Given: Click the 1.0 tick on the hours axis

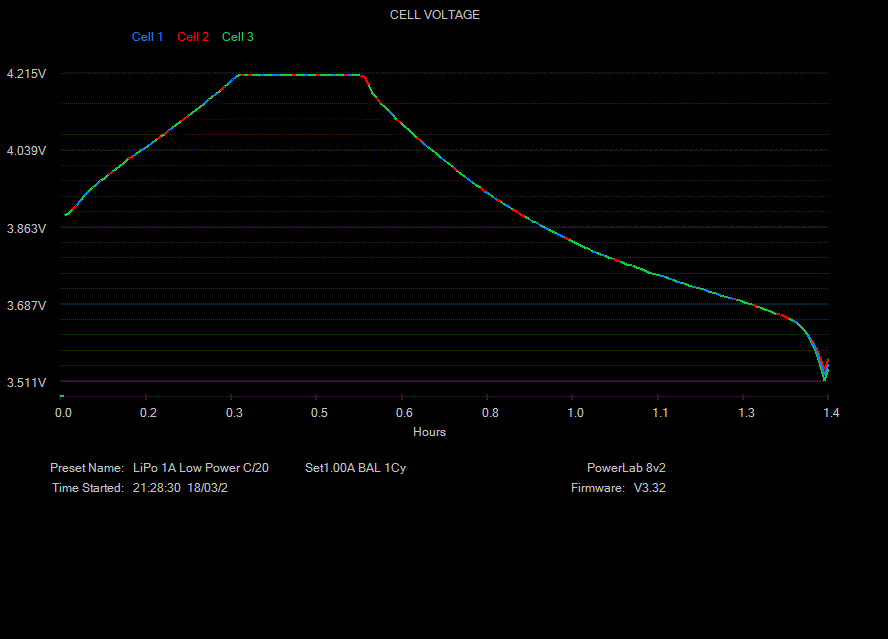Looking at the screenshot, I should point(575,412).
